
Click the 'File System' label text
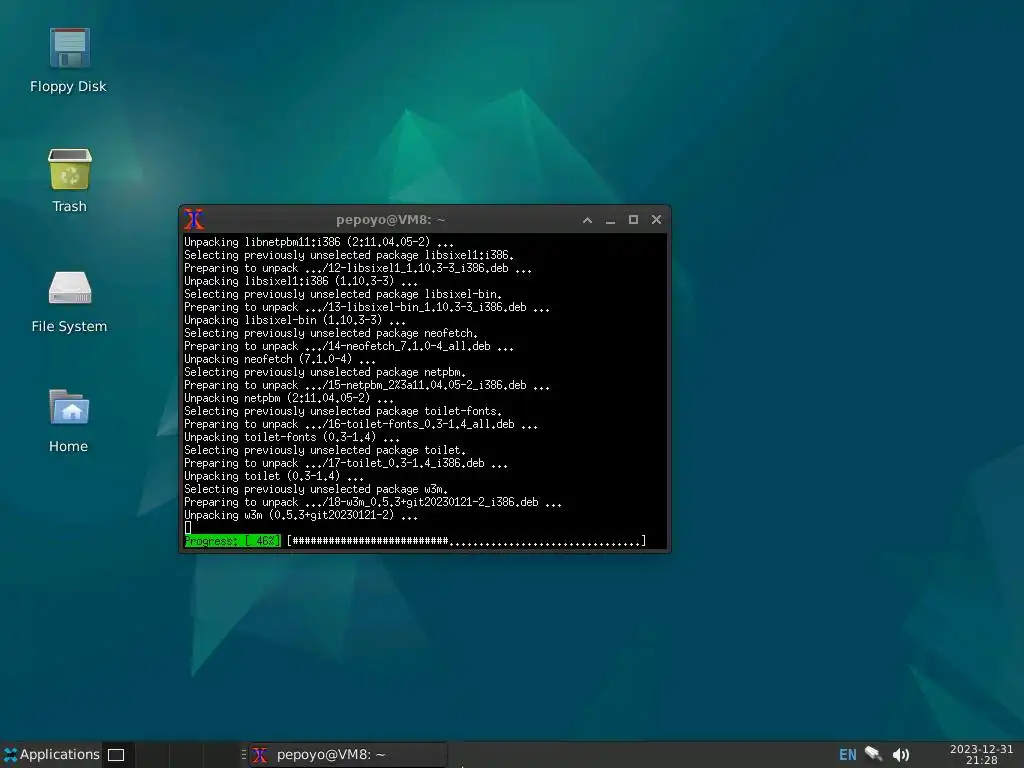click(69, 326)
